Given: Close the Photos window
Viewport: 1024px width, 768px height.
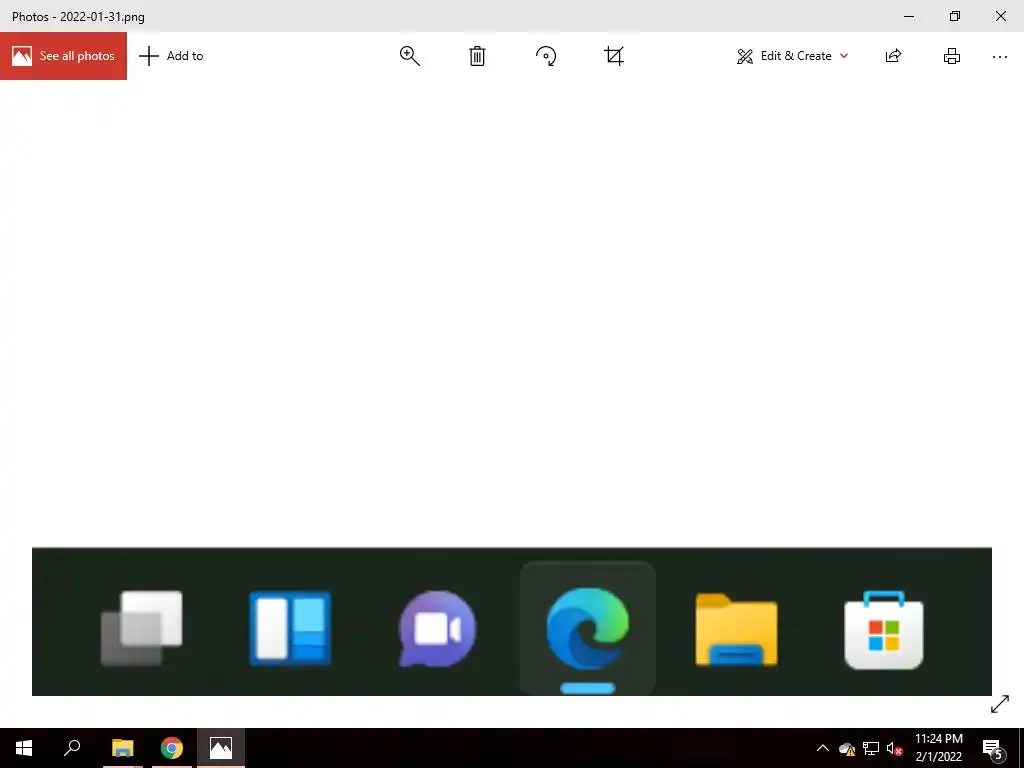Looking at the screenshot, I should [1000, 16].
